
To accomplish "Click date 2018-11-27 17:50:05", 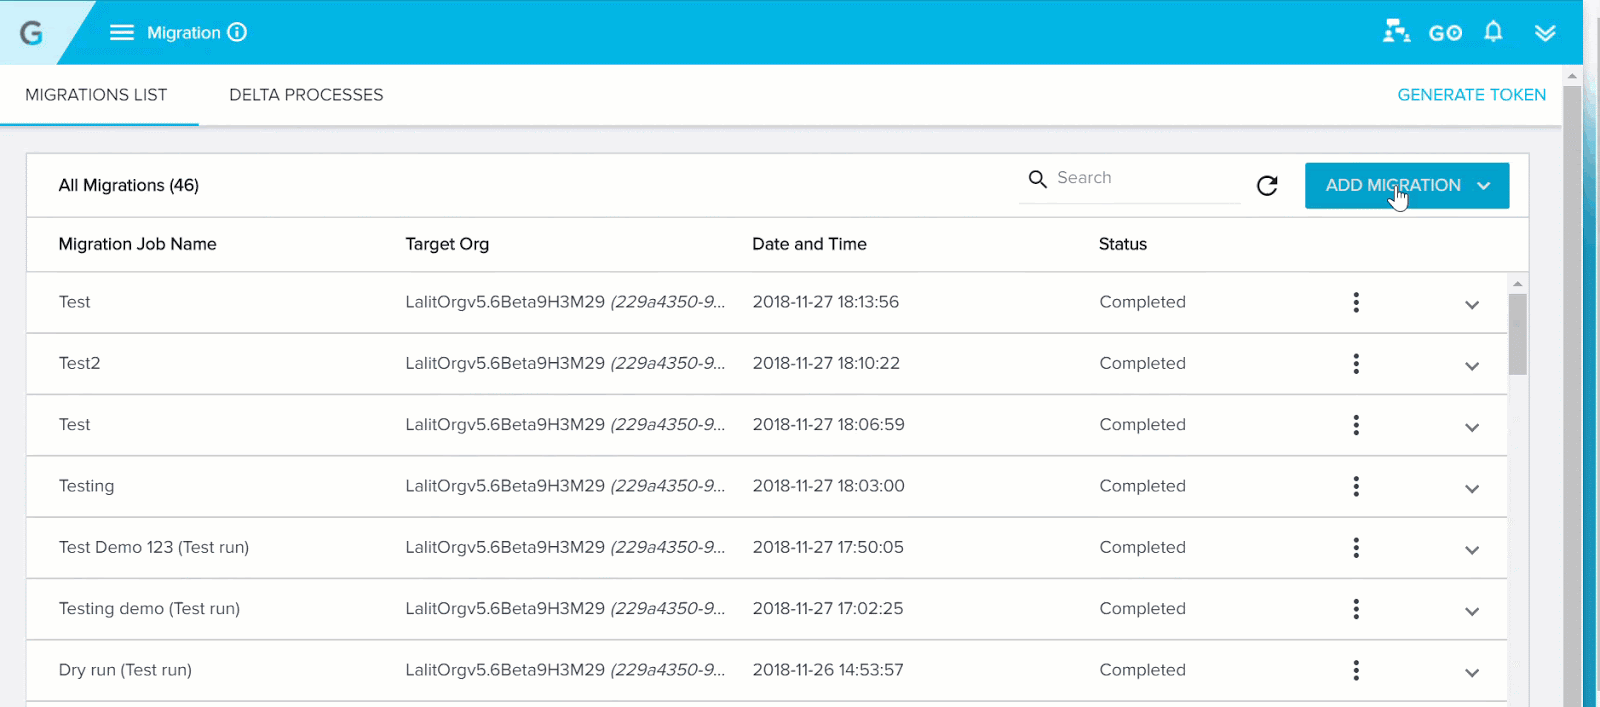I will click(828, 547).
